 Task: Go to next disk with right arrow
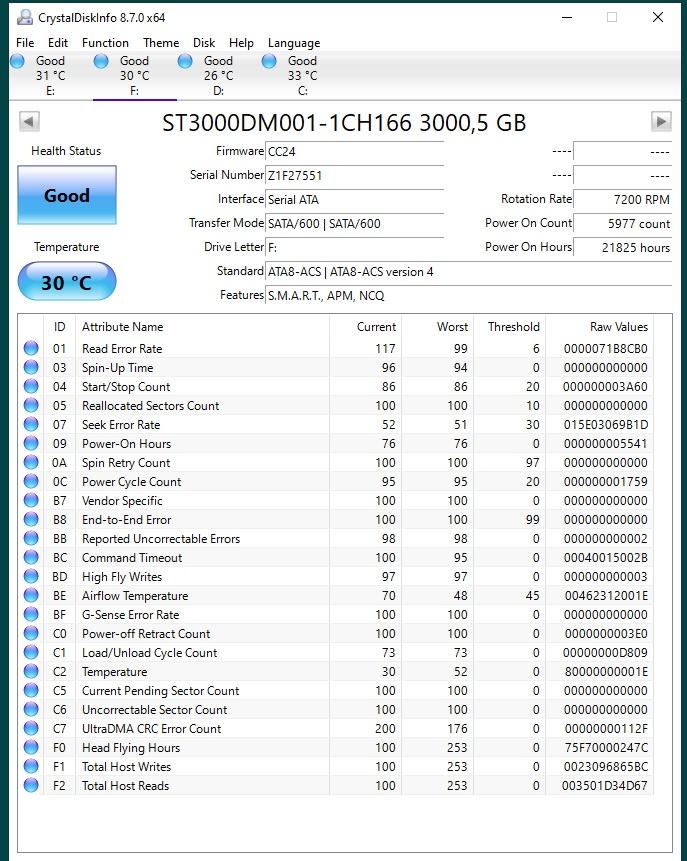[x=661, y=121]
